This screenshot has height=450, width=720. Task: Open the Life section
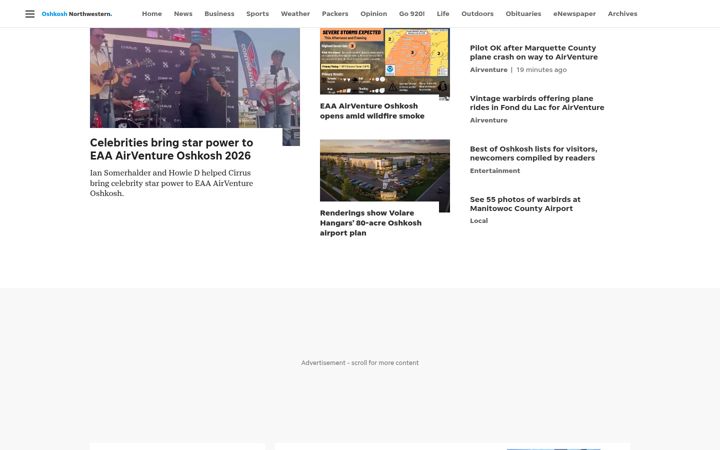(x=443, y=14)
